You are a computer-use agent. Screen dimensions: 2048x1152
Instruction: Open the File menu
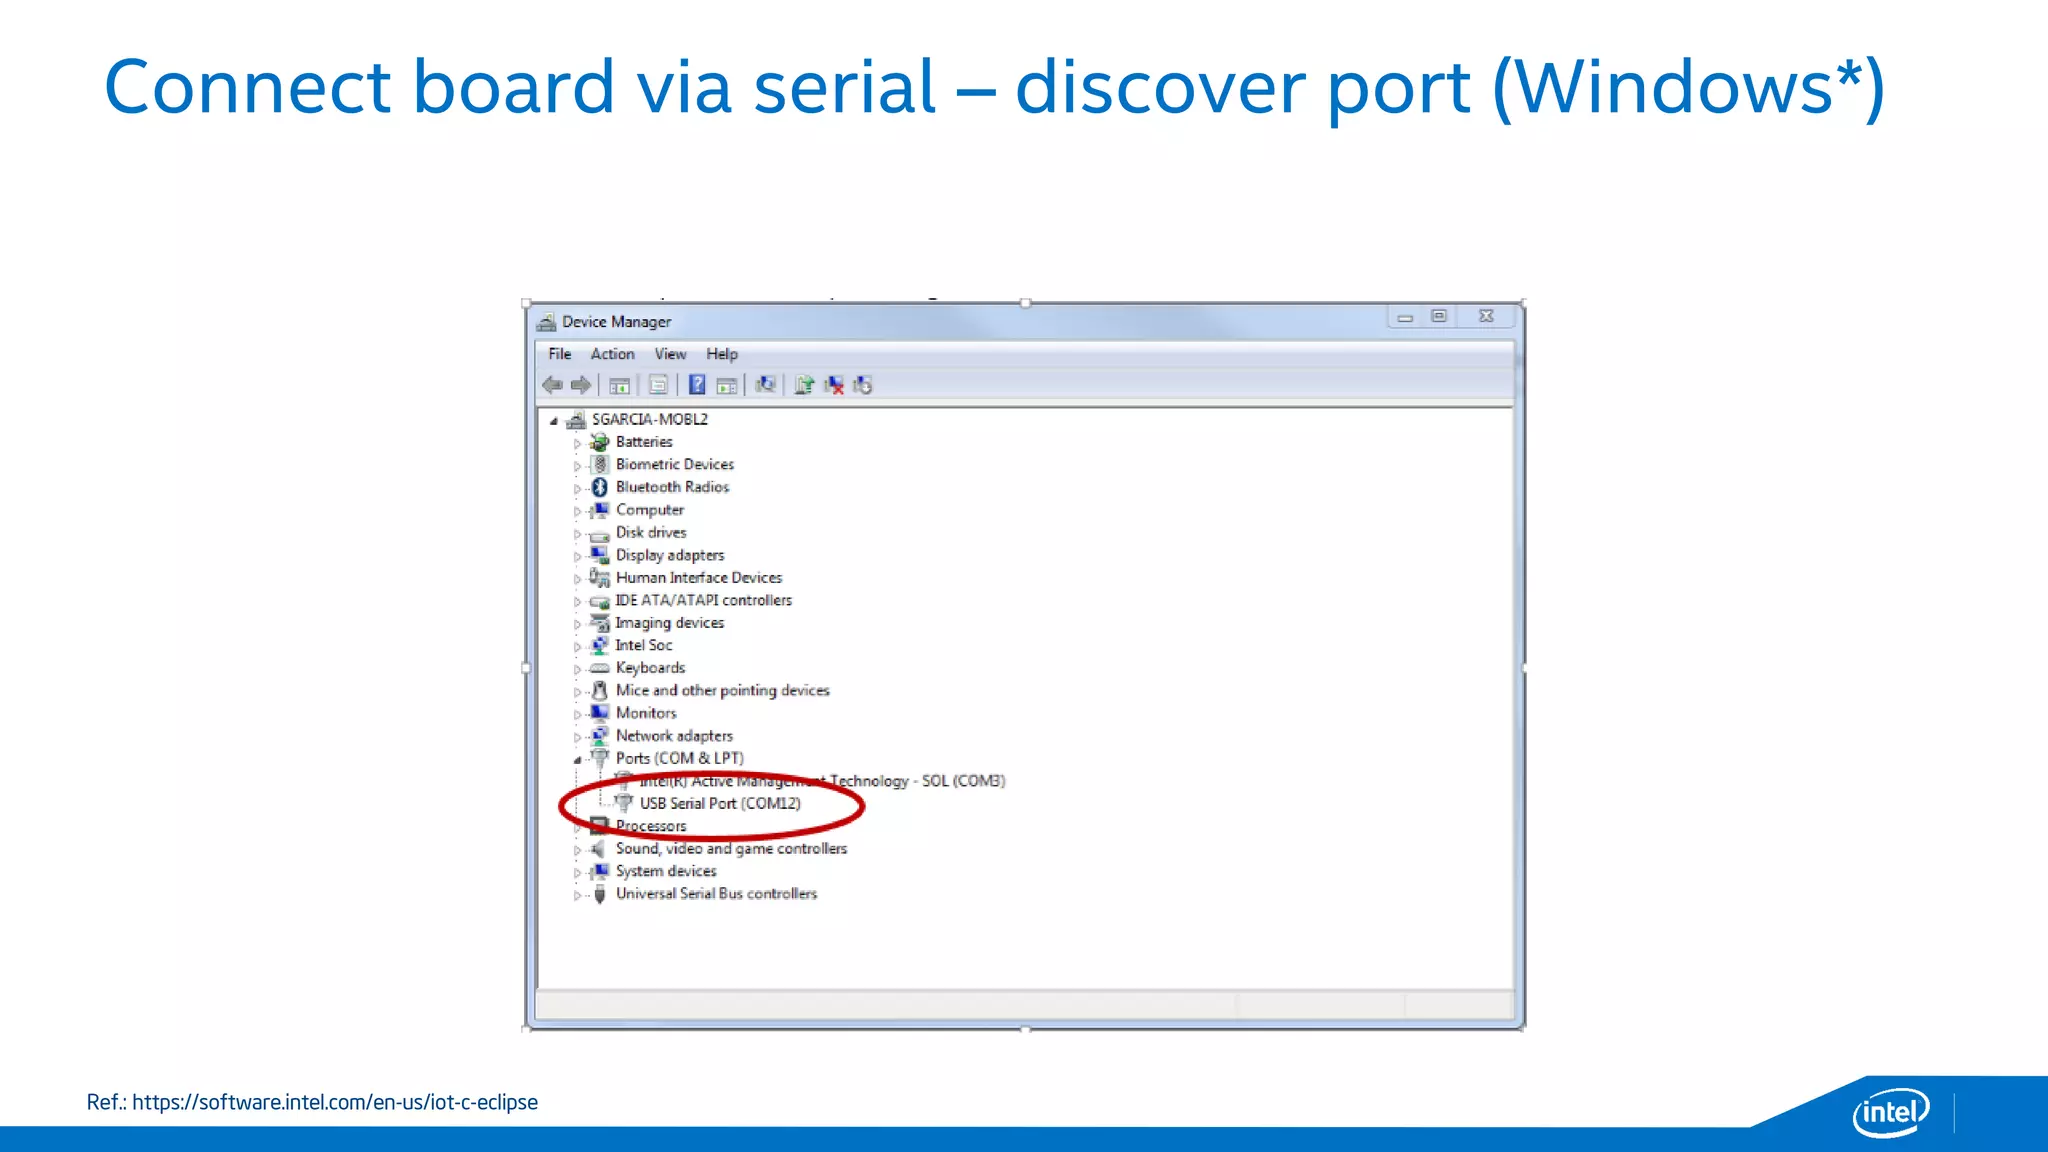(x=560, y=354)
